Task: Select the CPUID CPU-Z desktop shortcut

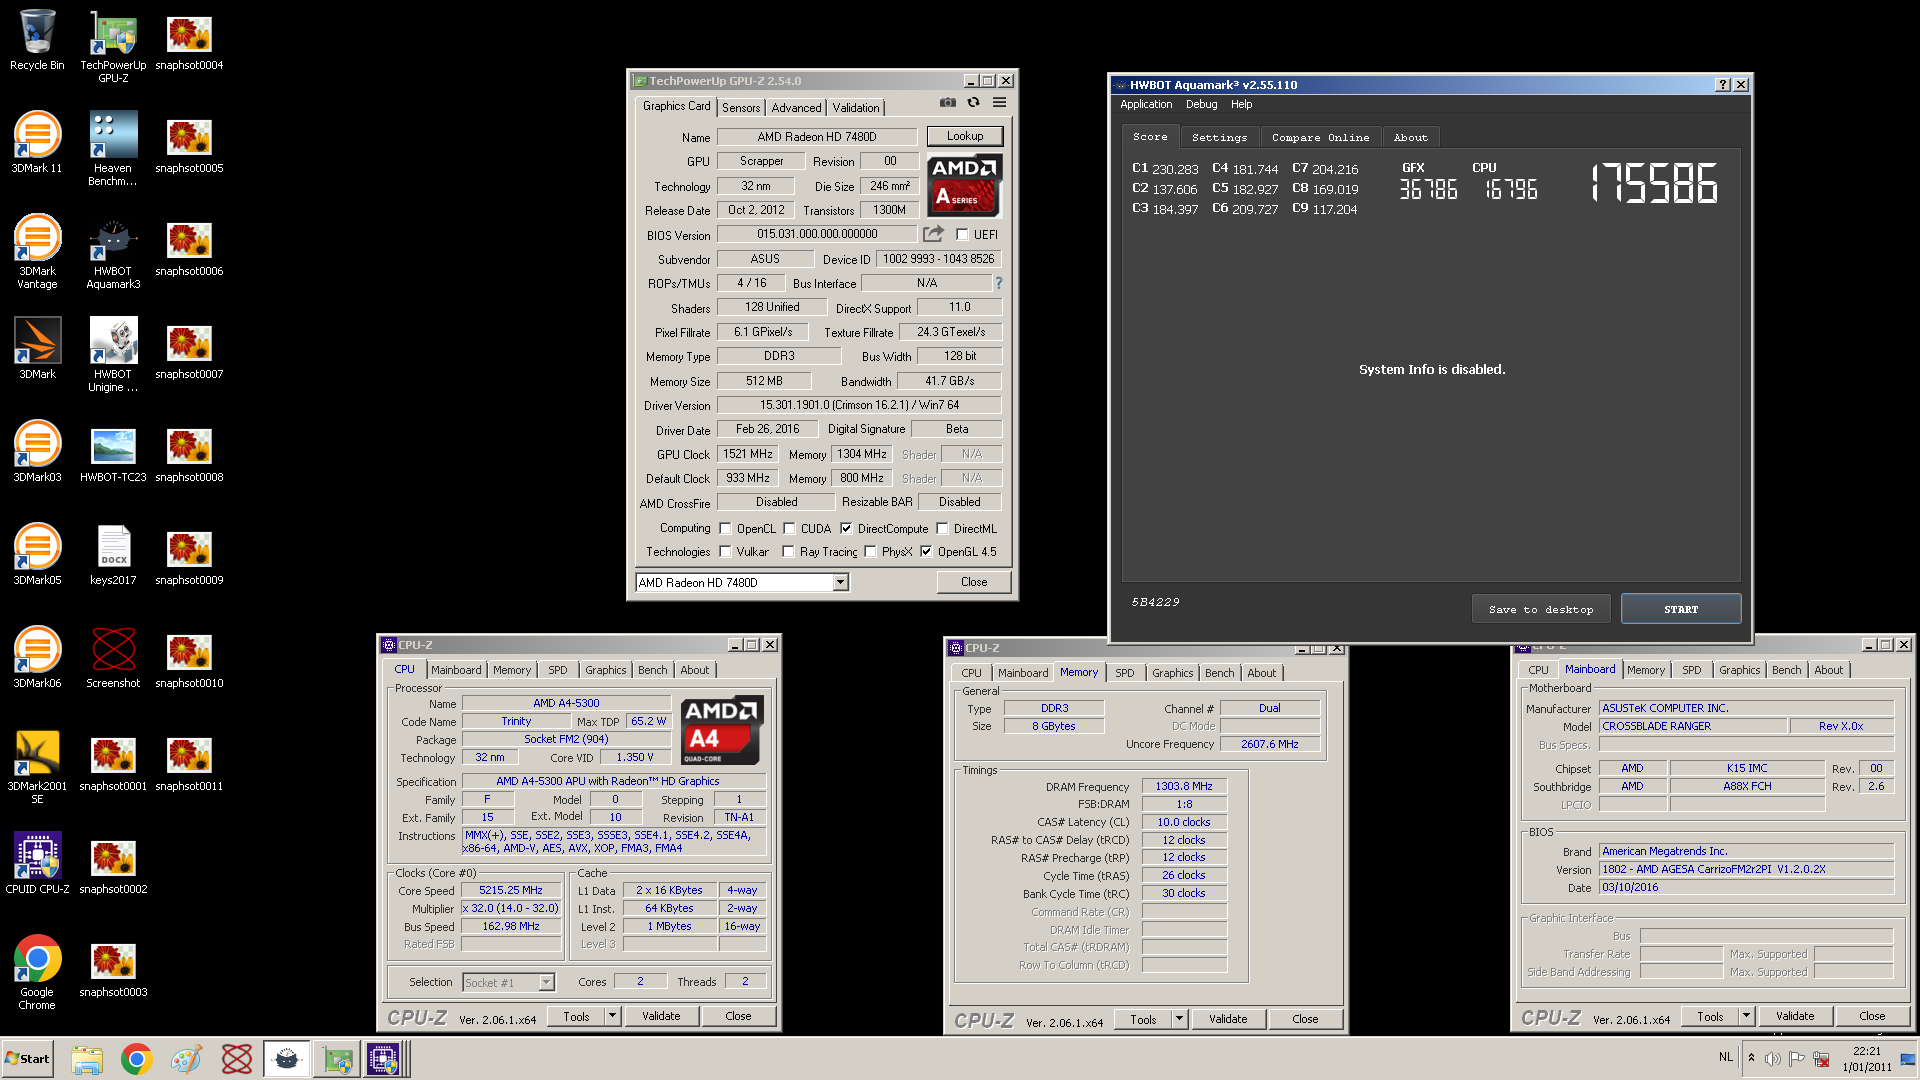Action: tap(37, 864)
